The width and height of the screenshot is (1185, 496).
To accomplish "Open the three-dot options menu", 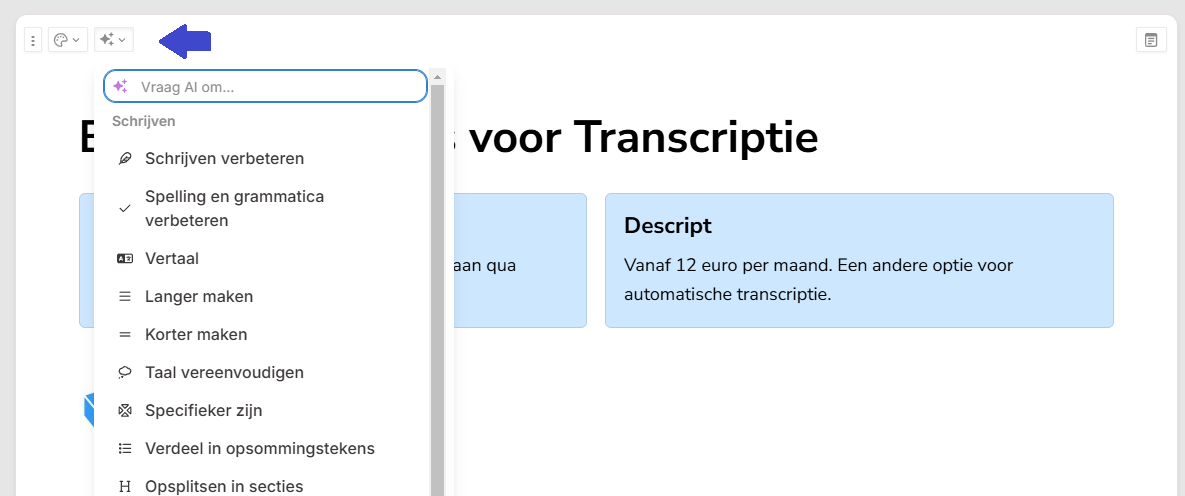I will click(33, 41).
